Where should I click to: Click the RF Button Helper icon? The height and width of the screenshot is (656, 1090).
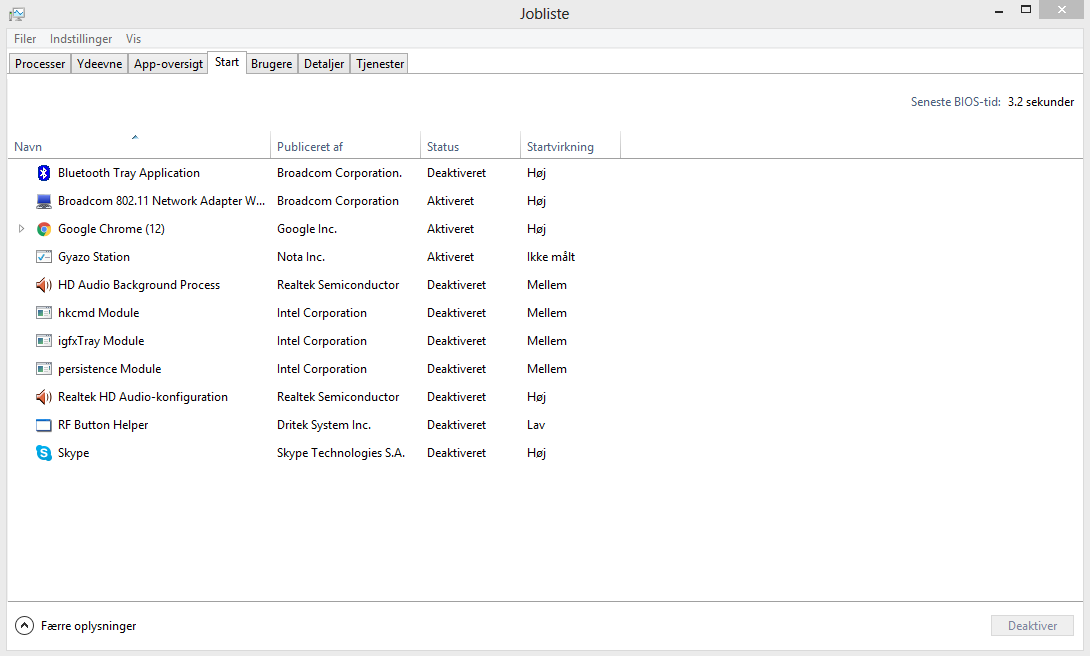44,425
